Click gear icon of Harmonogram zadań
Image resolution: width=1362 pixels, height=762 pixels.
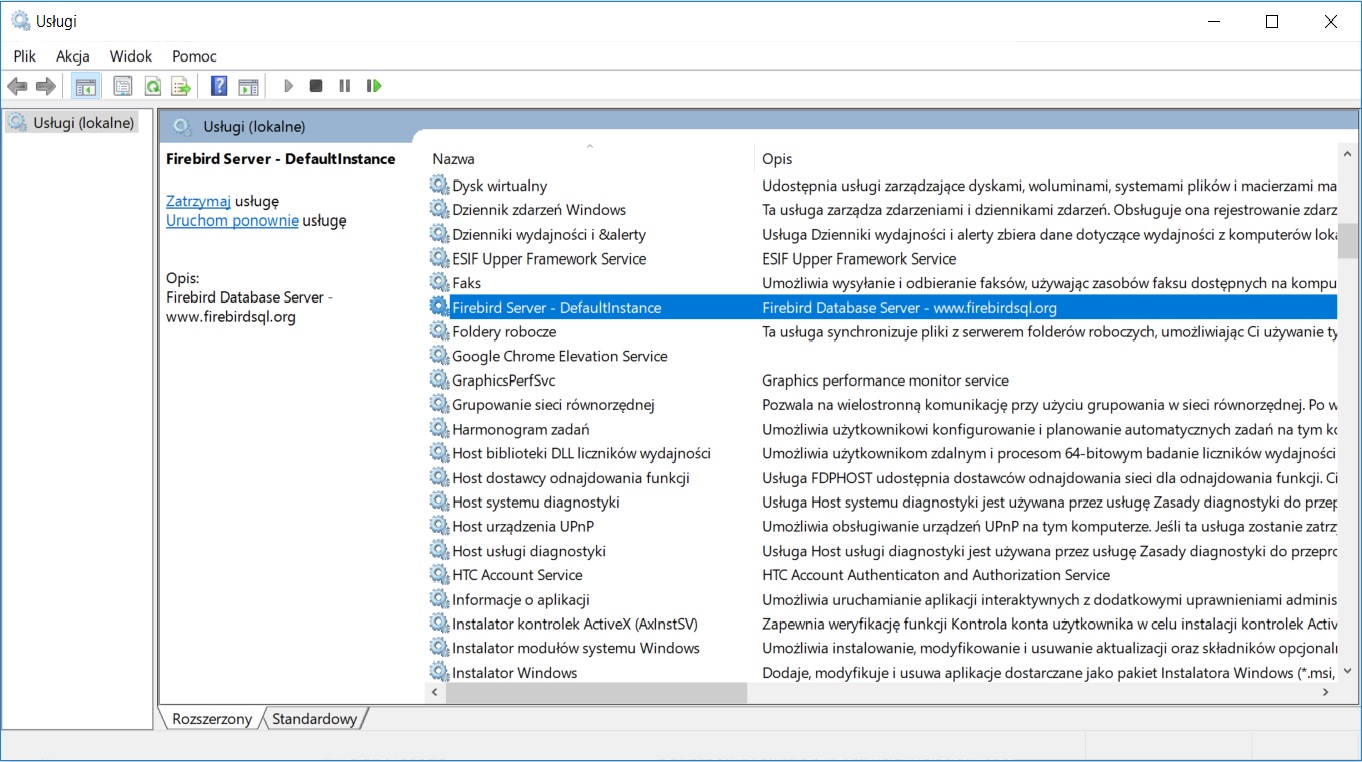click(x=439, y=429)
